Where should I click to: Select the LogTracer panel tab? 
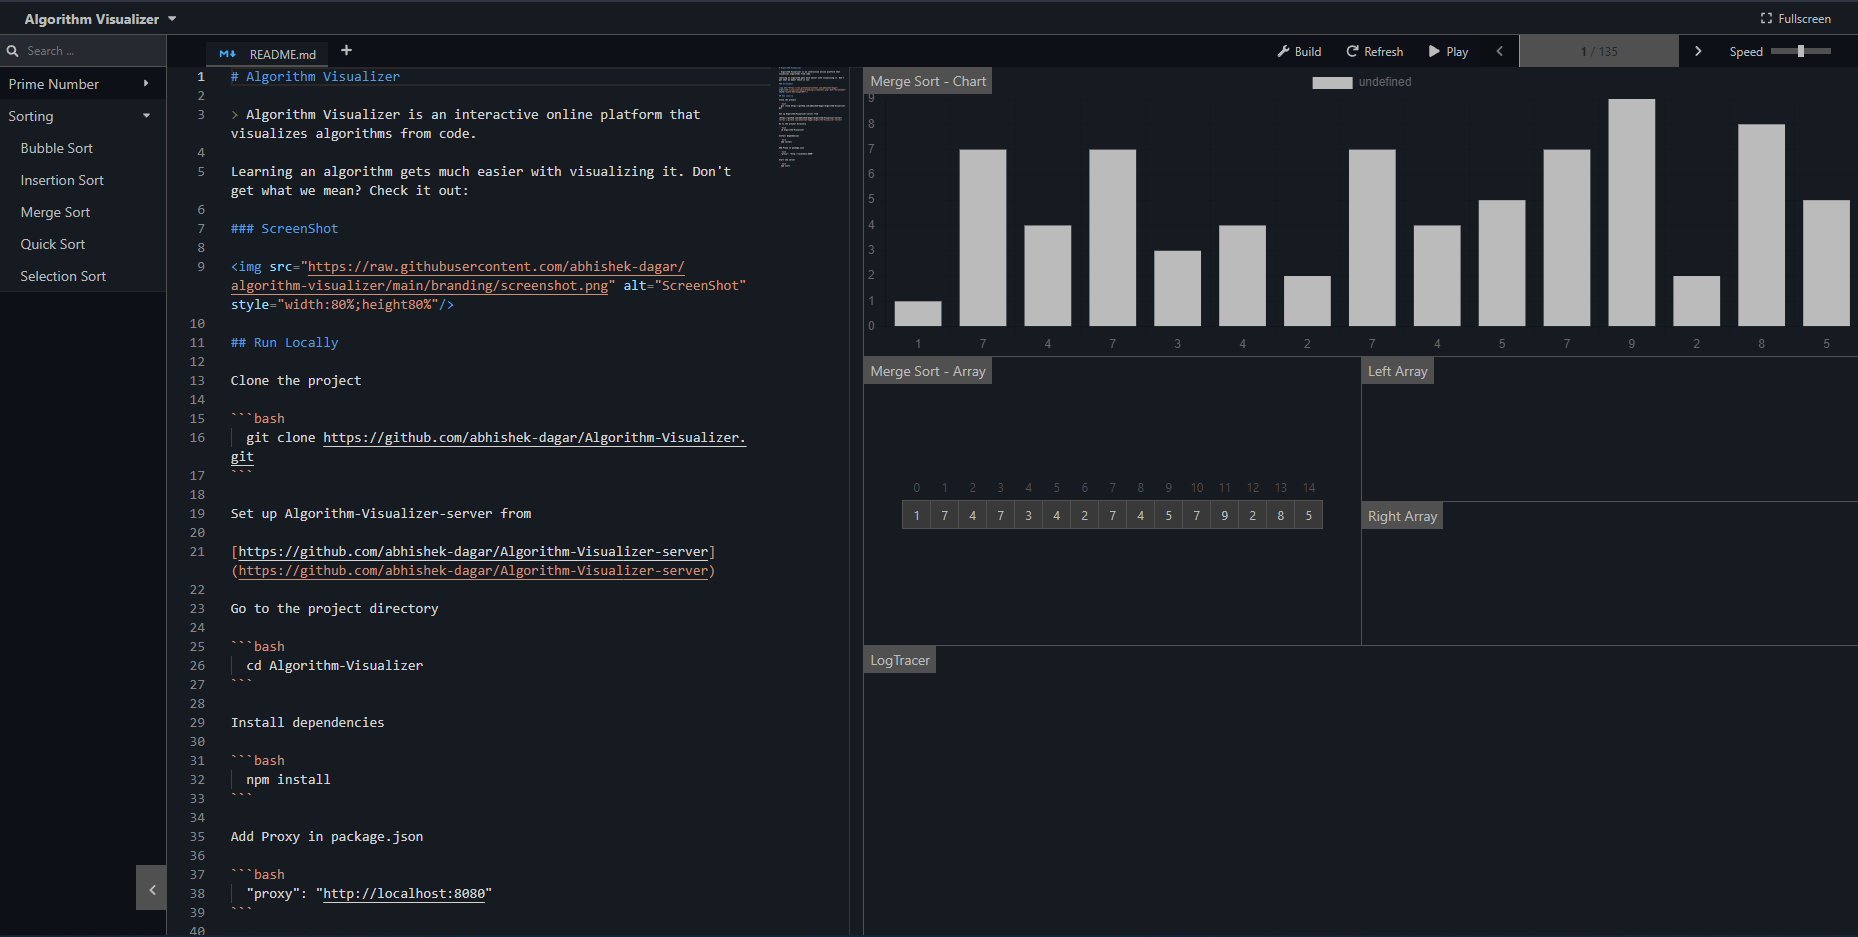click(900, 661)
